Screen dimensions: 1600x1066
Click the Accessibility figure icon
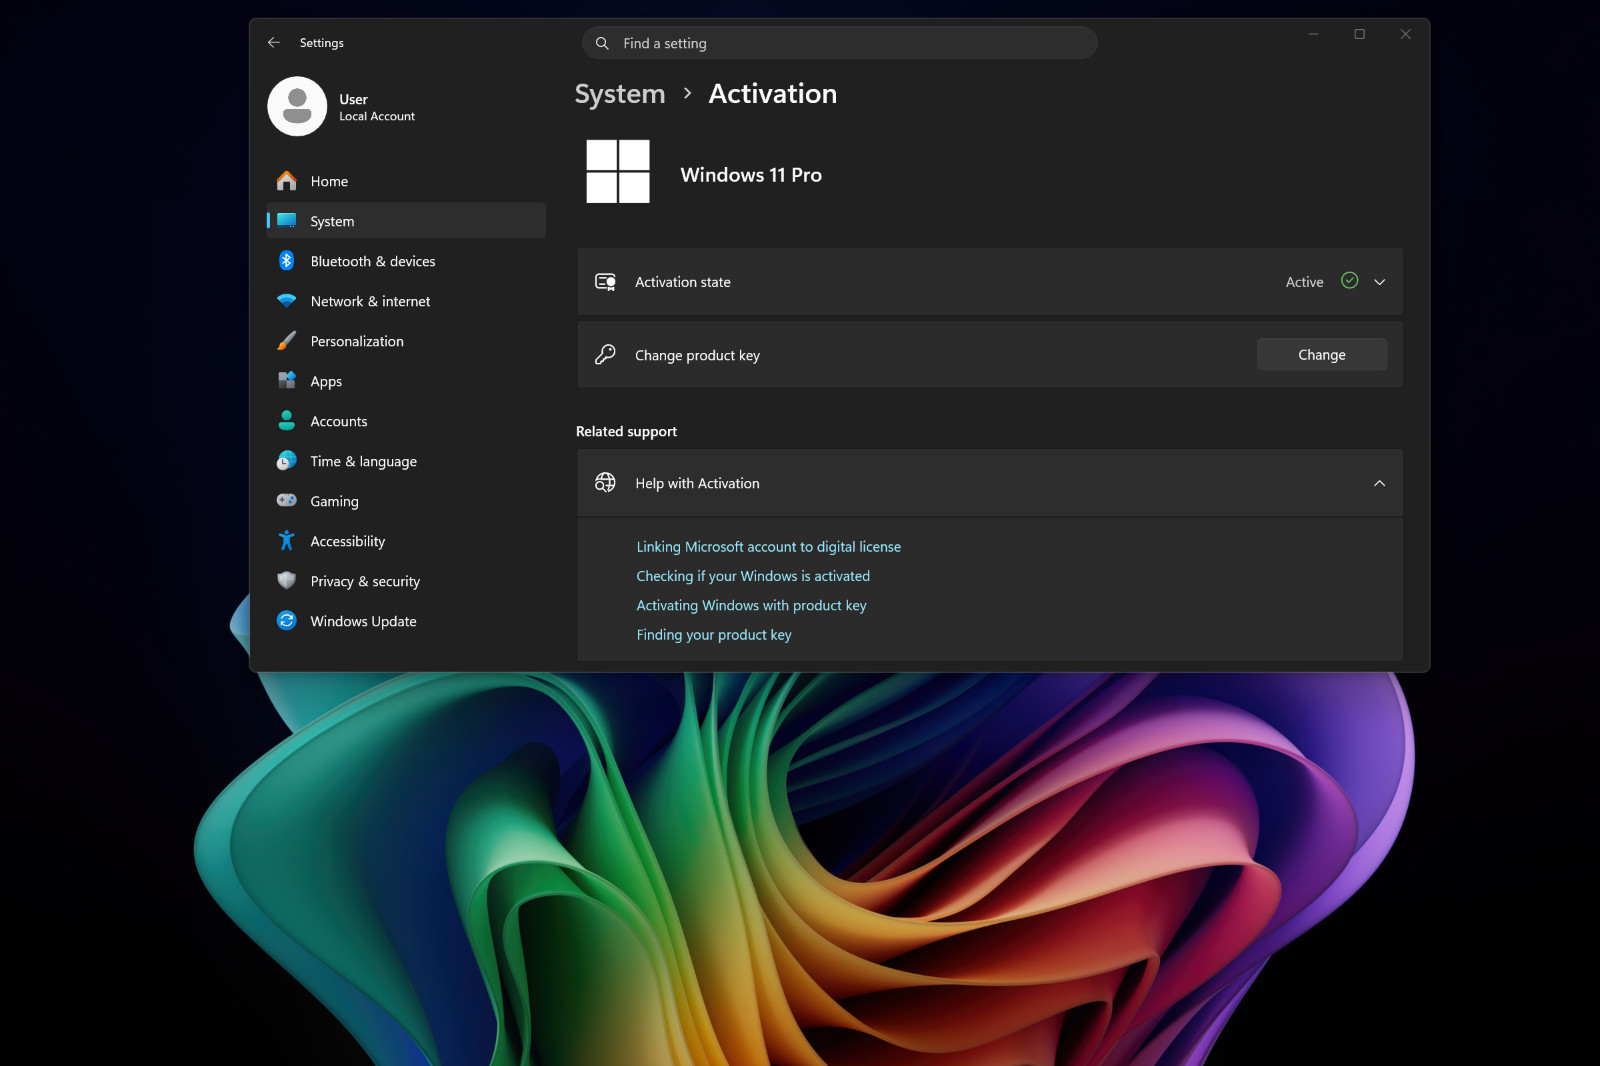(287, 541)
